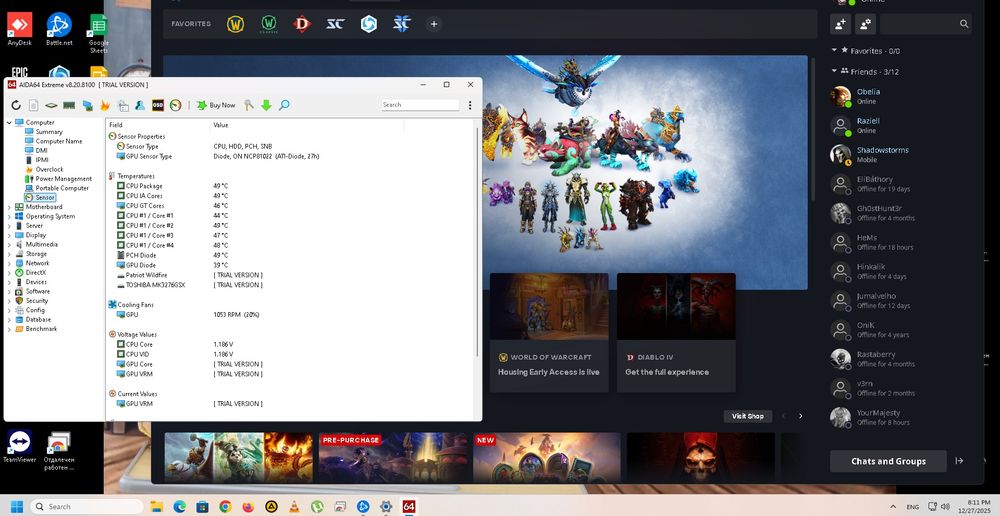Viewport: 1000px width, 516px height.
Task: Expand the Server tree node
Action: [9, 226]
